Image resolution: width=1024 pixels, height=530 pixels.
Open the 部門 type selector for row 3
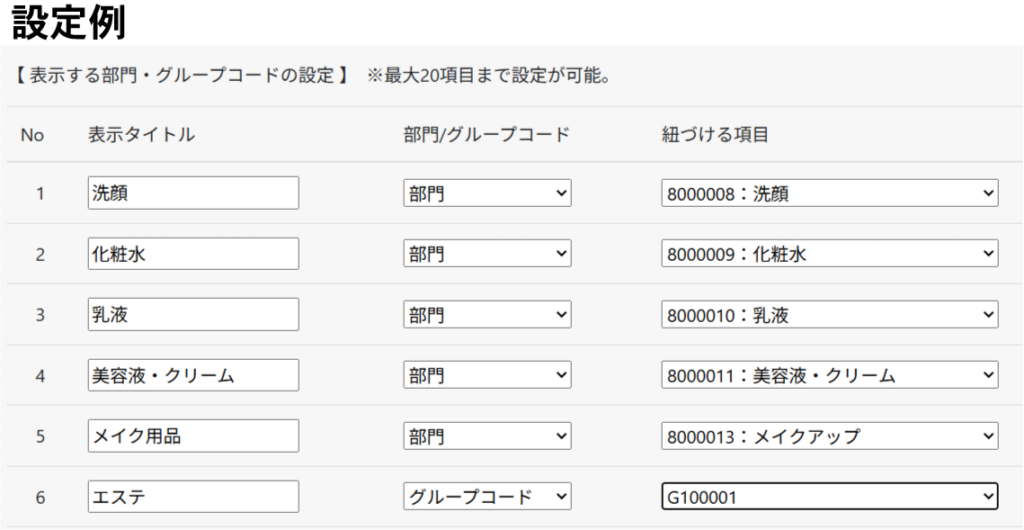[x=487, y=315]
